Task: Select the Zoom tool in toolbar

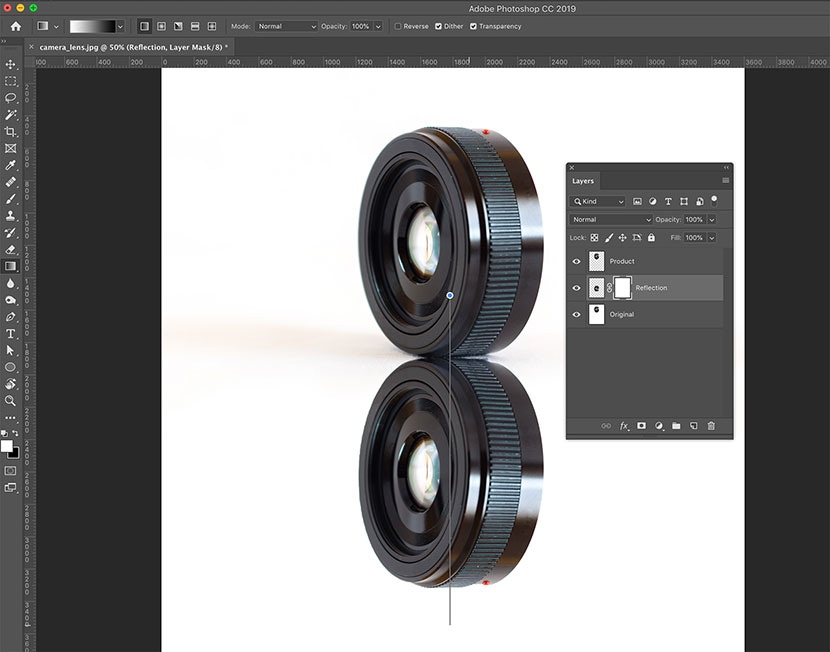Action: click(x=10, y=400)
